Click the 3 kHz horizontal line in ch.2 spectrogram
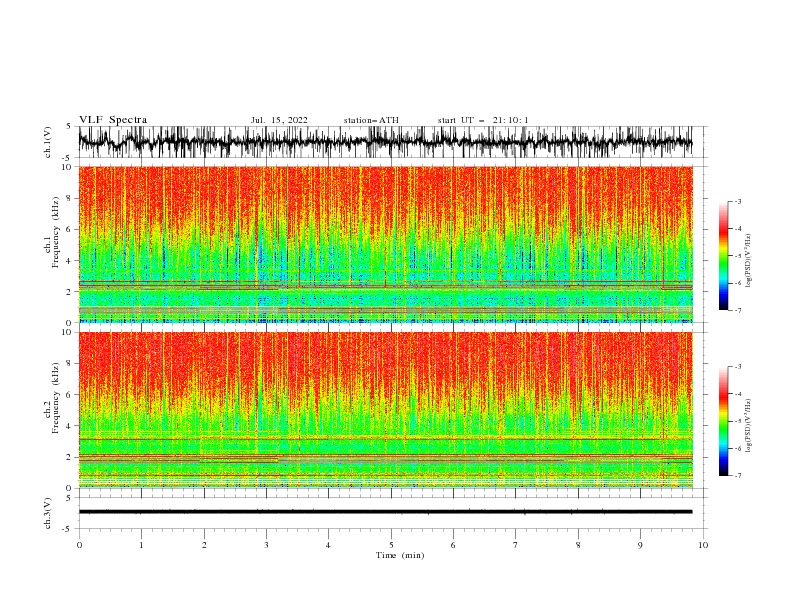Viewport: 792px width, 612px height. [385, 439]
